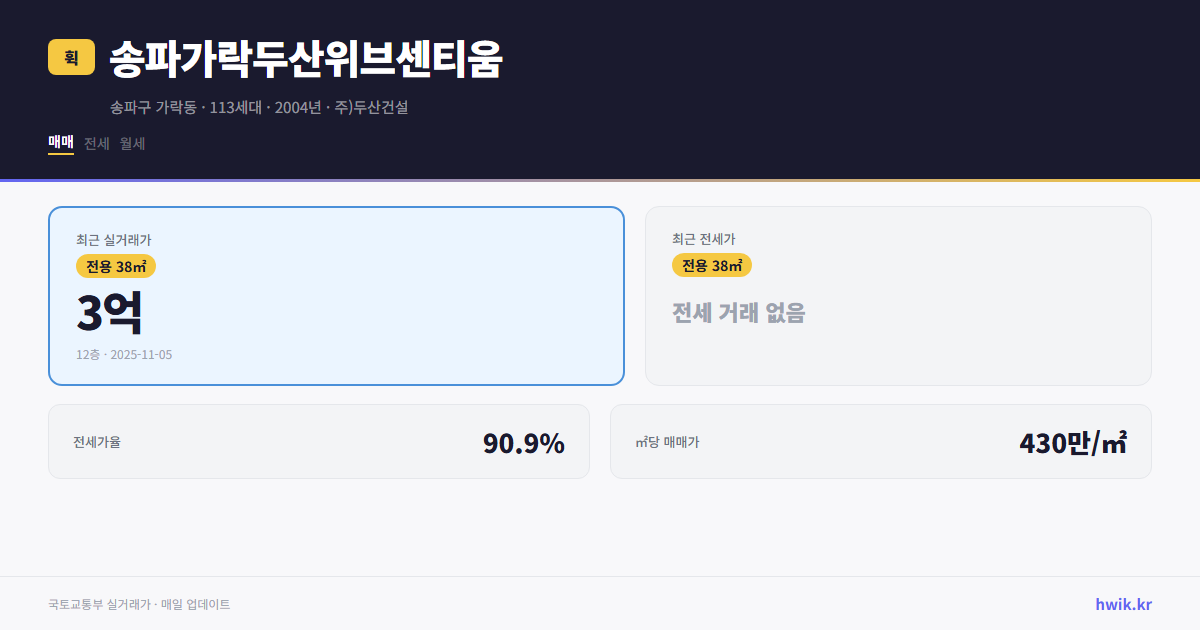Click the ㎡당 매매가 price card
This screenshot has width=1200, height=630.
pyautogui.click(x=880, y=441)
